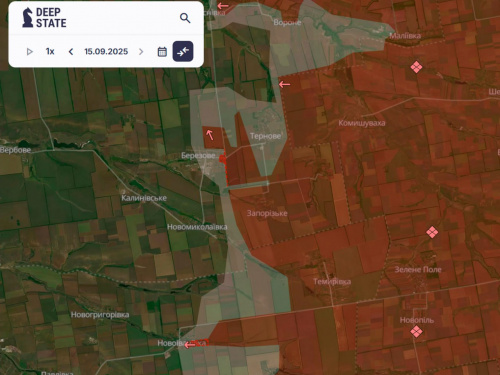This screenshot has width=500, height=375.
Task: Go to previous date with left chevron
Action: click(x=71, y=52)
